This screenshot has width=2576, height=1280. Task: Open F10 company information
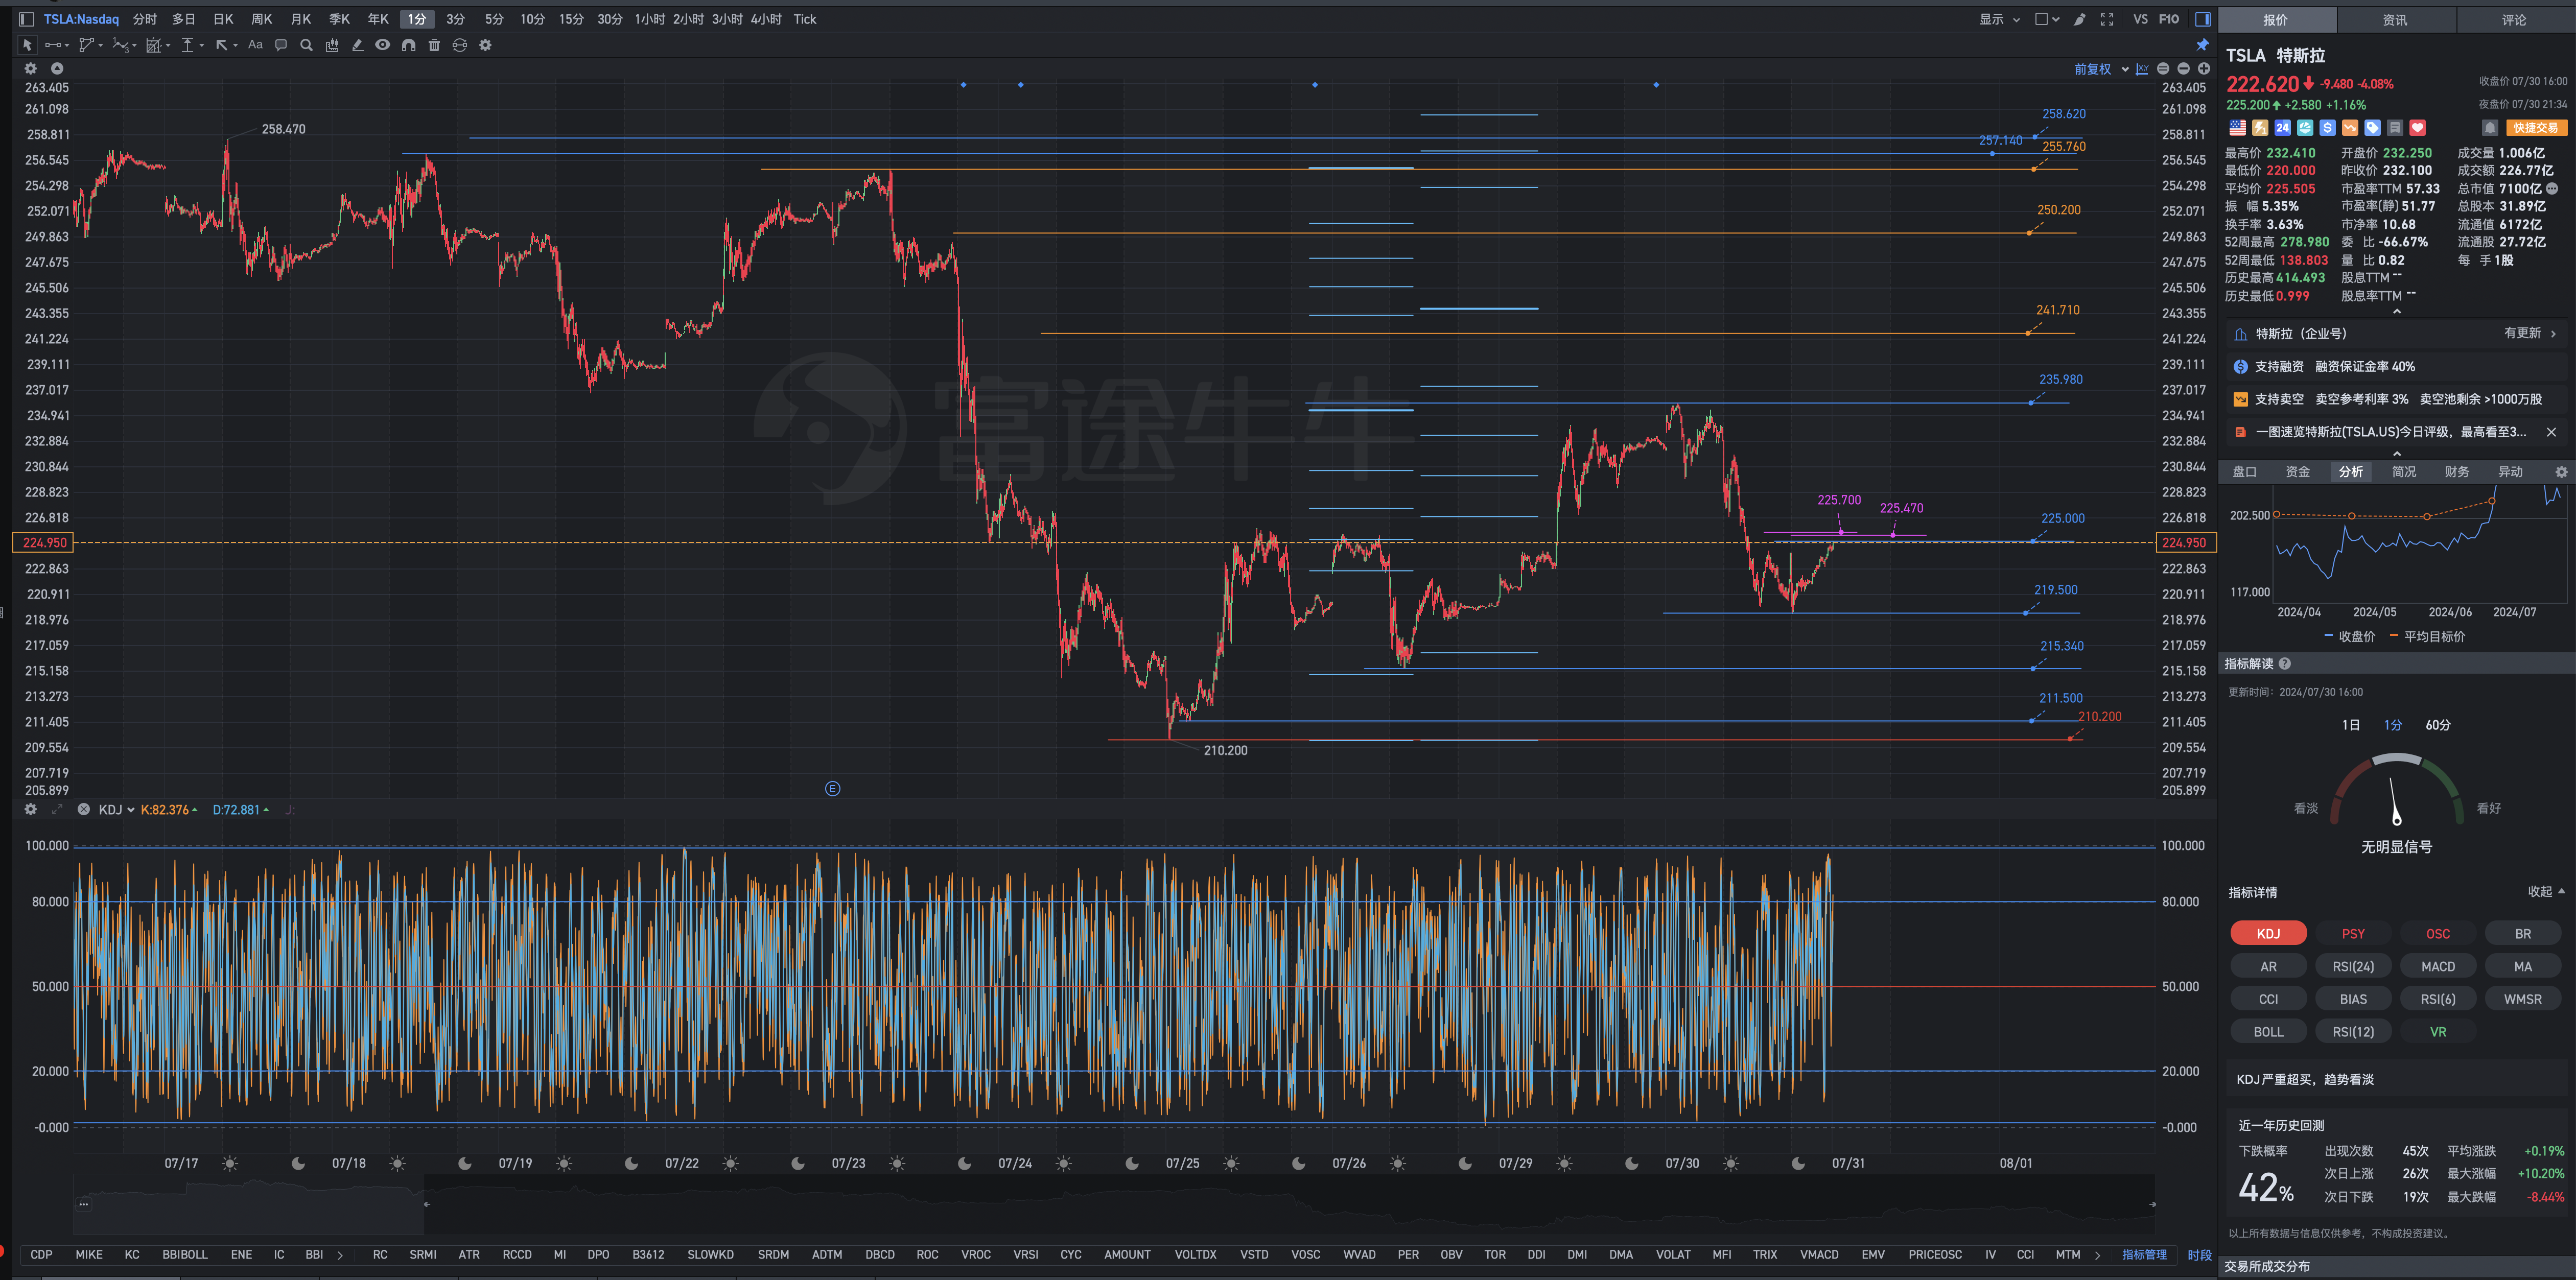pyautogui.click(x=2169, y=19)
